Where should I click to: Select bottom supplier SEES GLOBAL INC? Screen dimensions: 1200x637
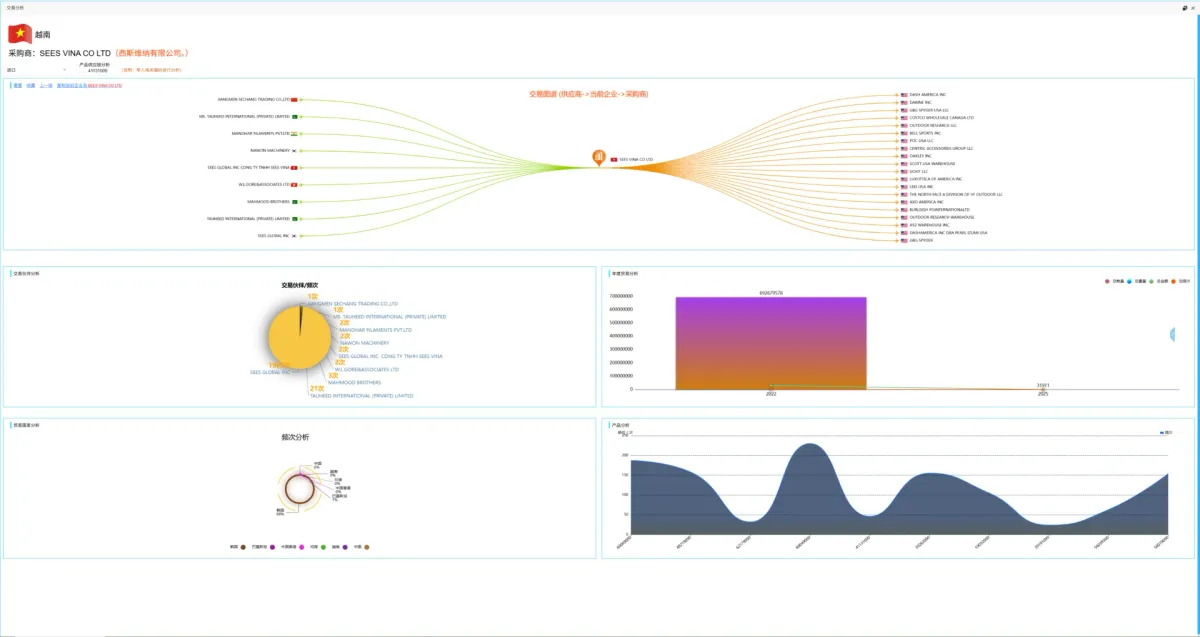pos(273,235)
